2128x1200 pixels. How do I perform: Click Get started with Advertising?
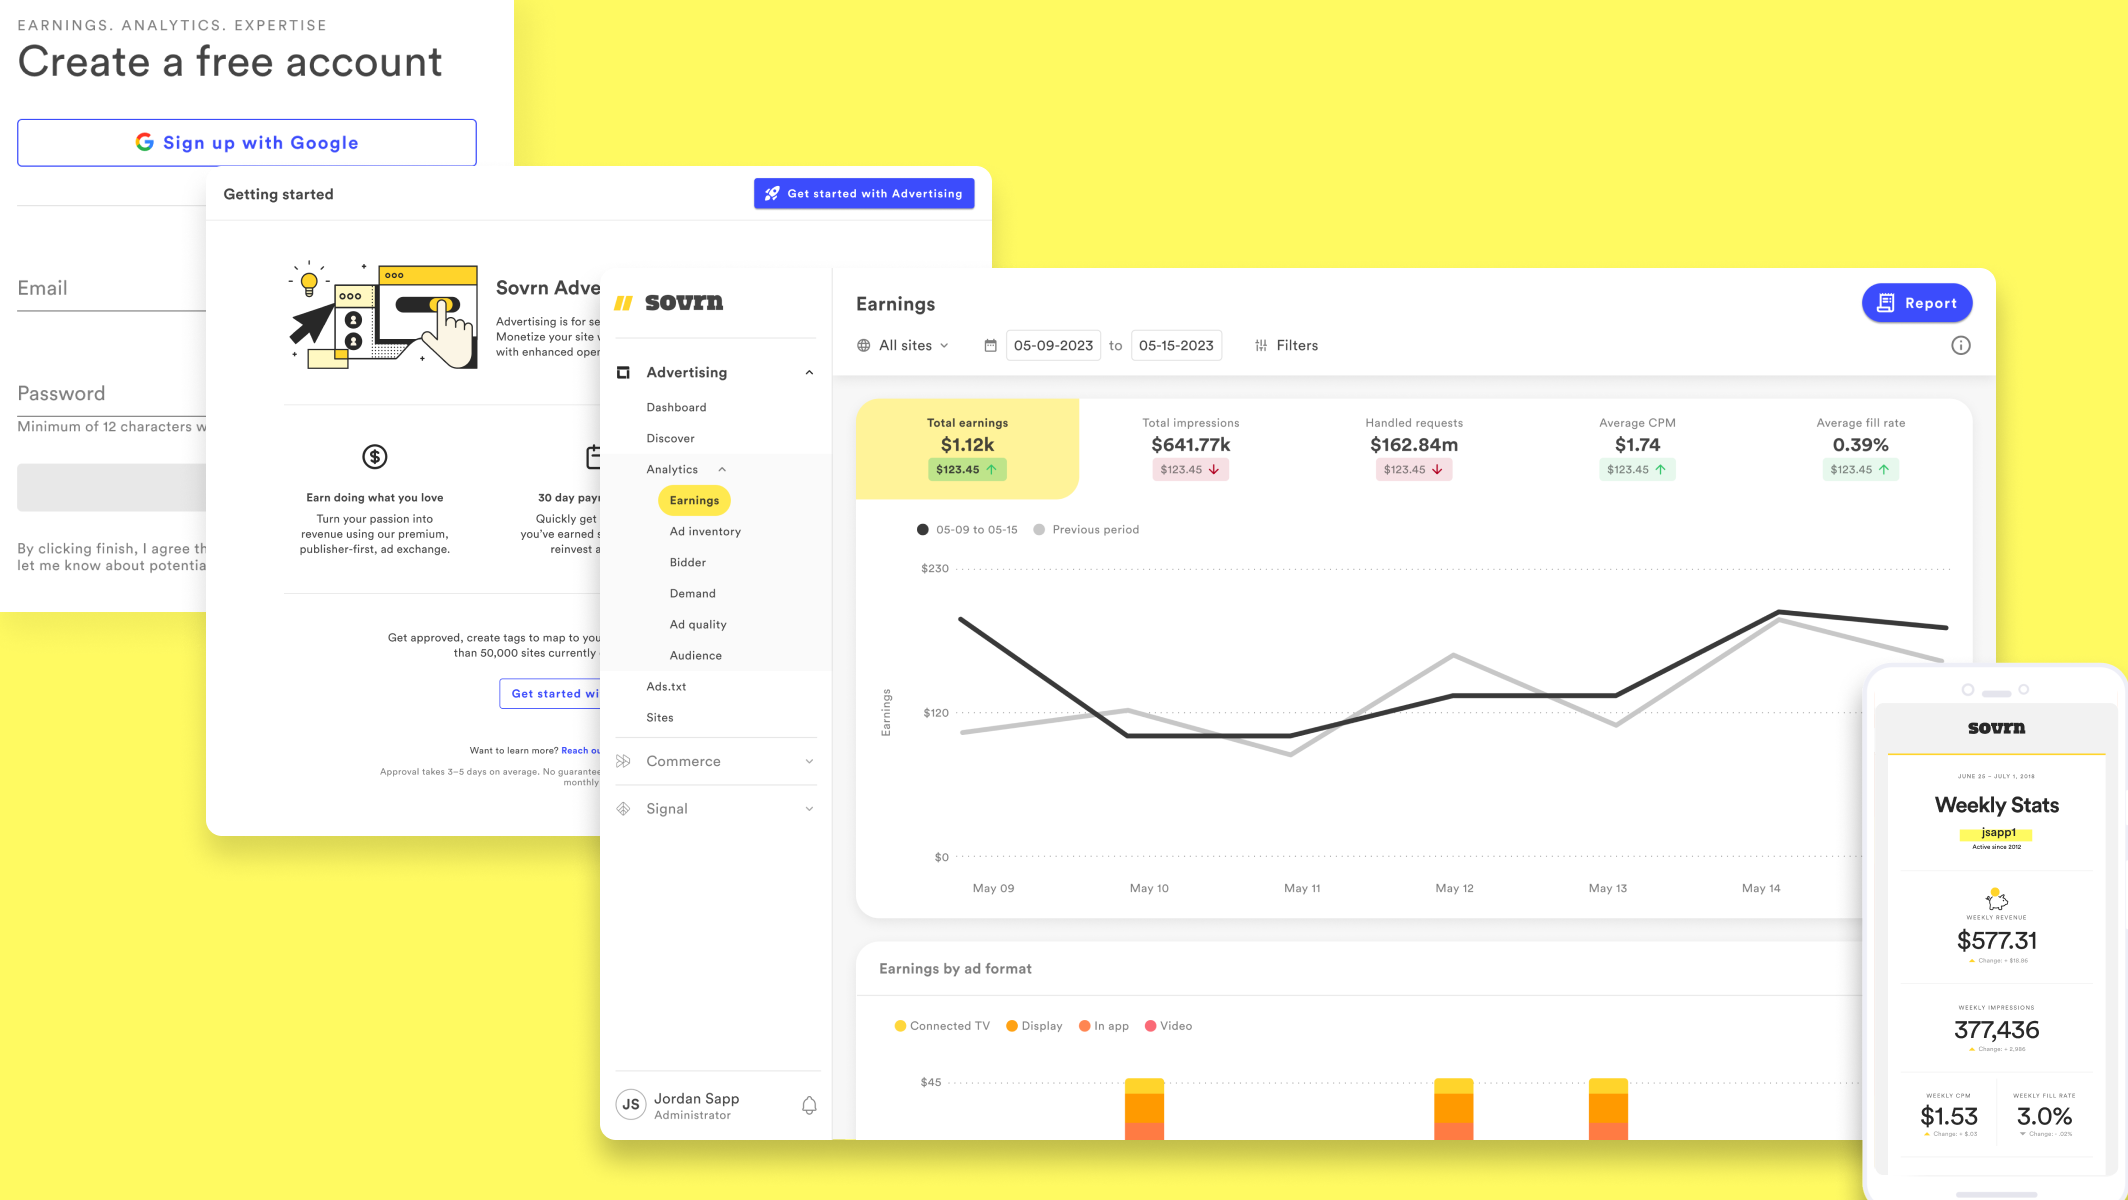pos(864,193)
